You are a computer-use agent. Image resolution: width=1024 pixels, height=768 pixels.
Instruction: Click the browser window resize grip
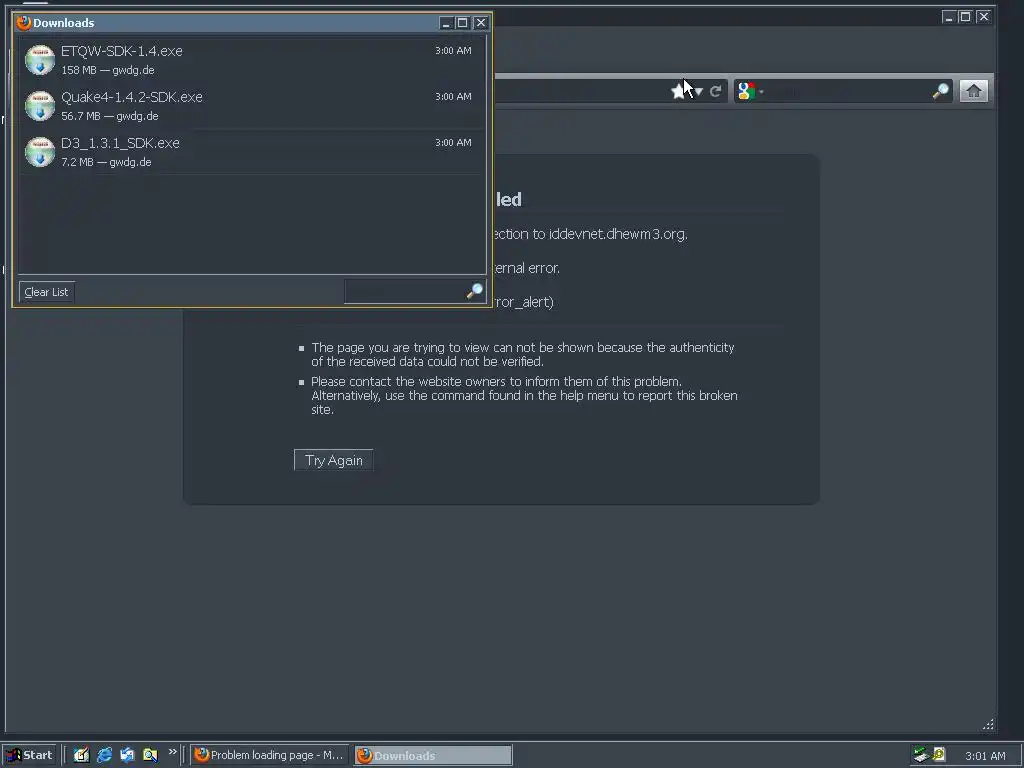pyautogui.click(x=988, y=724)
